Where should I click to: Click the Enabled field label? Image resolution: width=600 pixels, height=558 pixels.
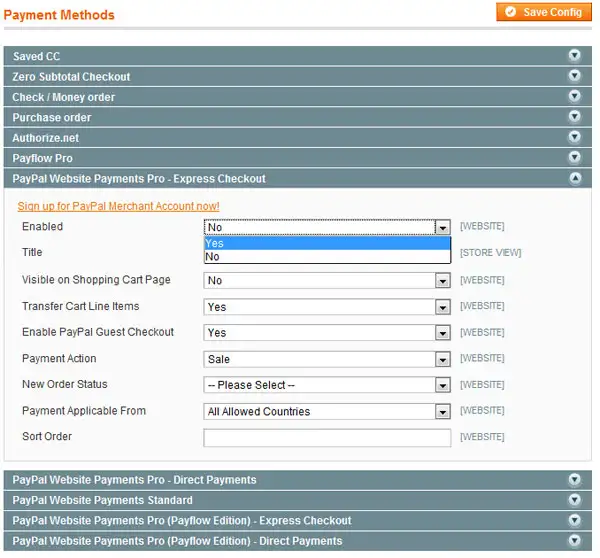pyautogui.click(x=42, y=226)
